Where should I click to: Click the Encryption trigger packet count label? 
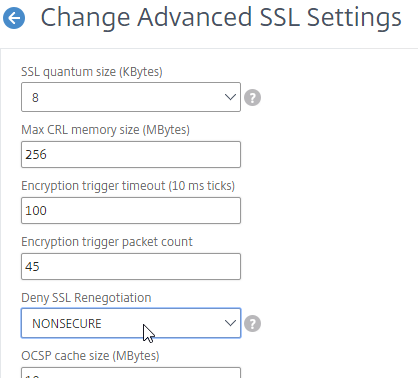pyautogui.click(x=107, y=242)
